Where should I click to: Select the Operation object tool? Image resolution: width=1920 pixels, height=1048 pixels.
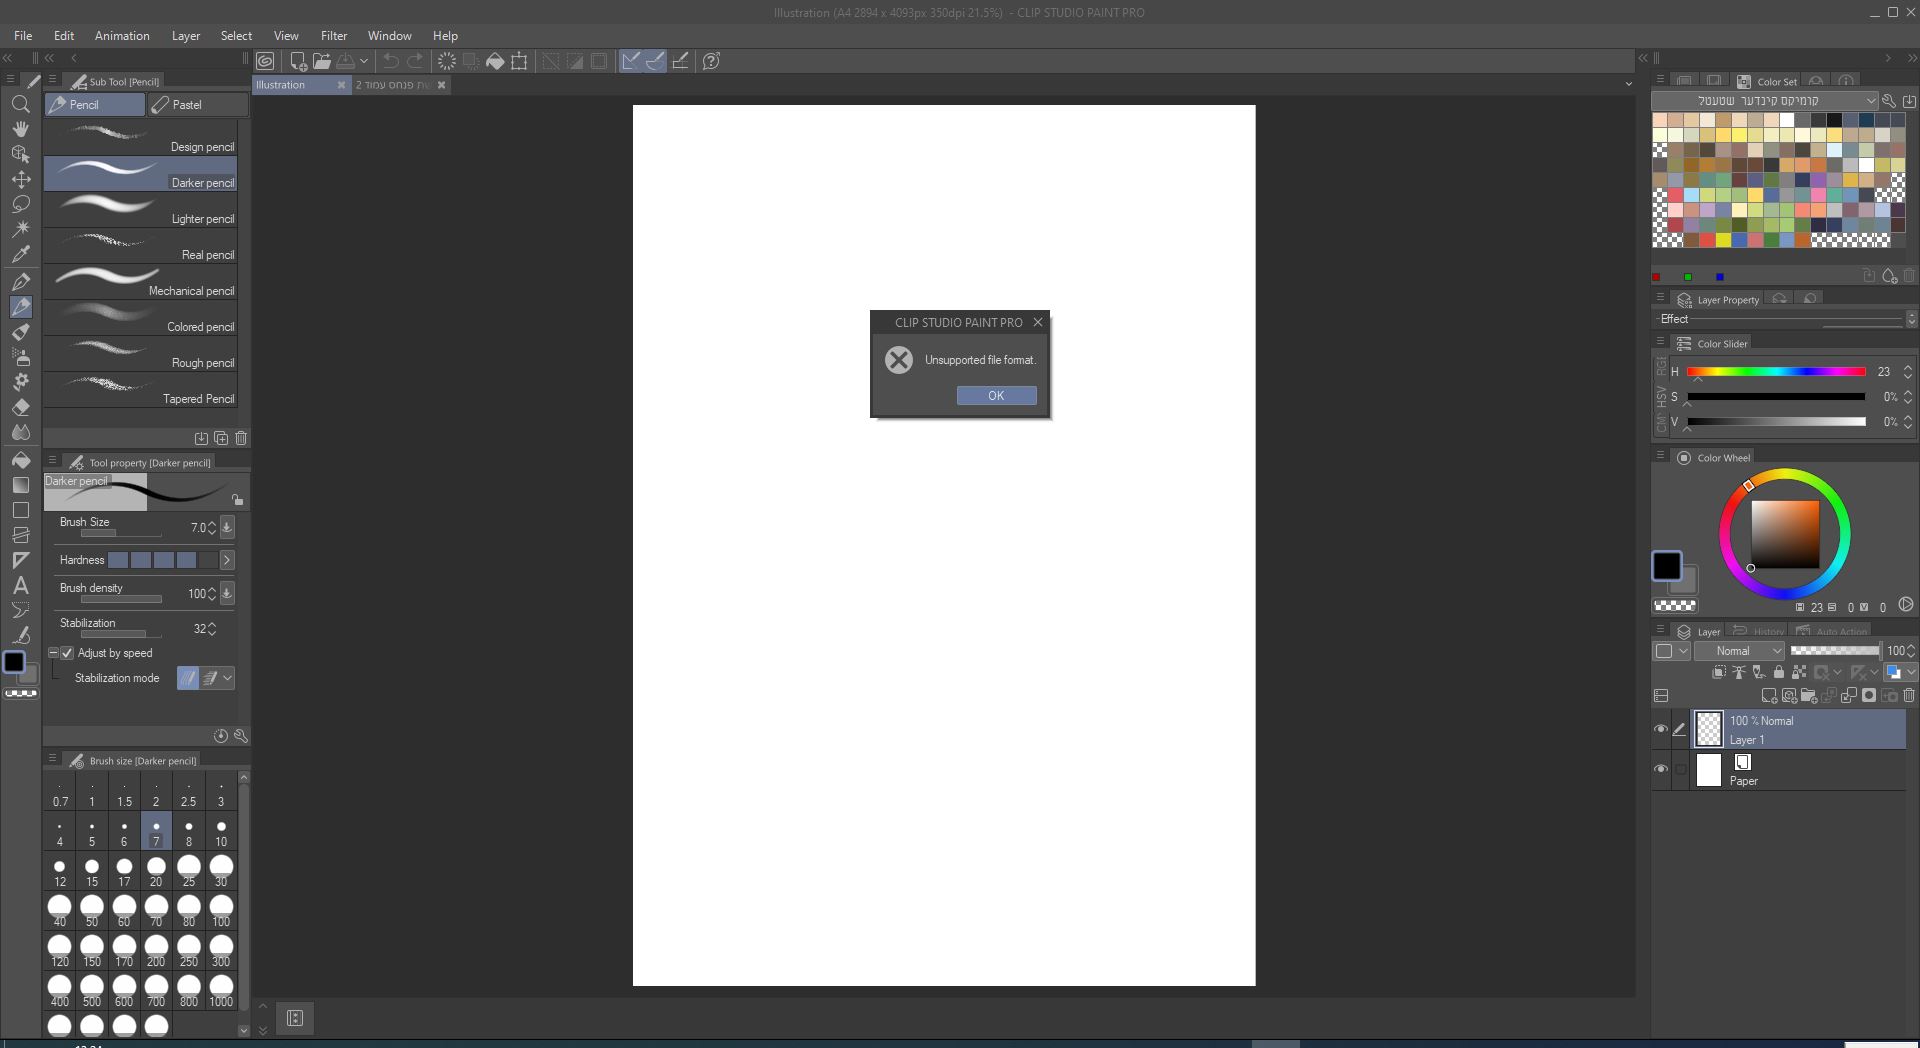[20, 154]
